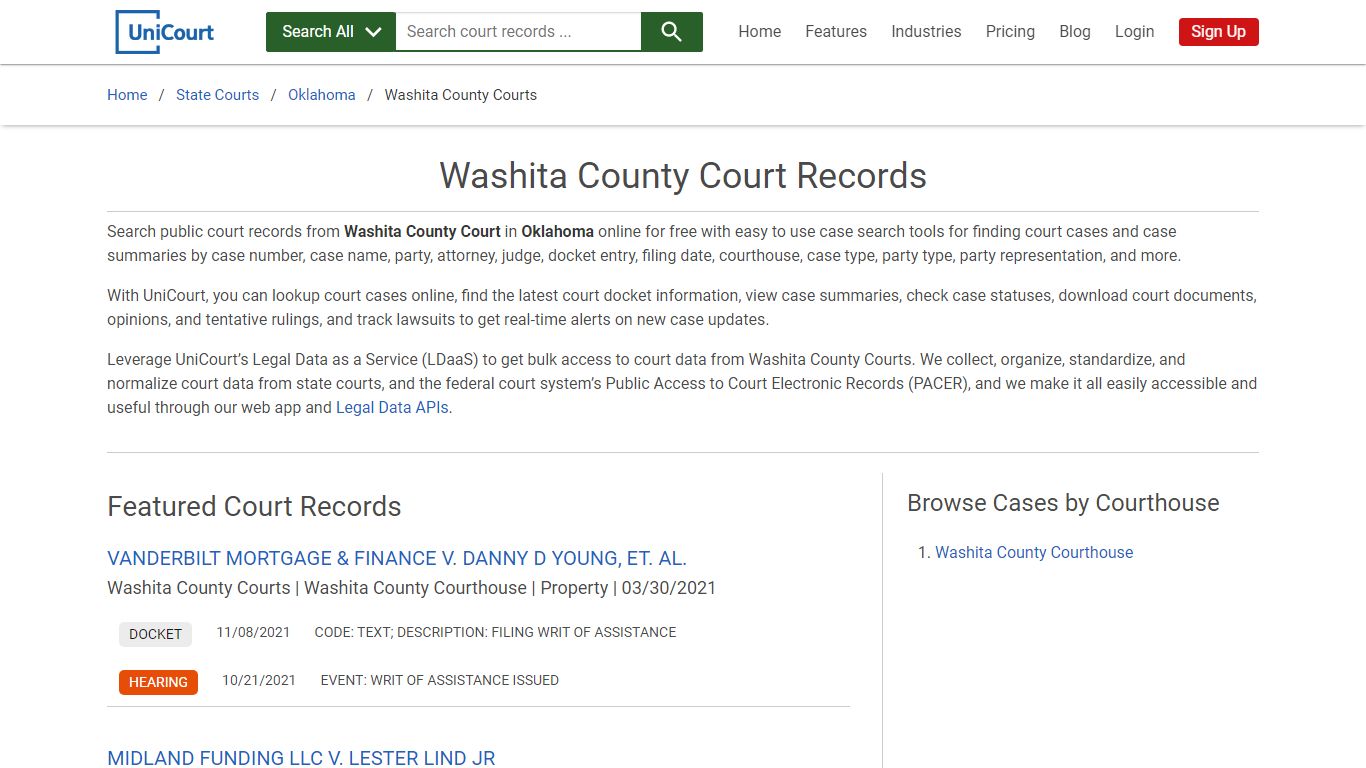Open Oklahoma breadcrumb link
Screen dimensions: 1366x768
click(322, 95)
